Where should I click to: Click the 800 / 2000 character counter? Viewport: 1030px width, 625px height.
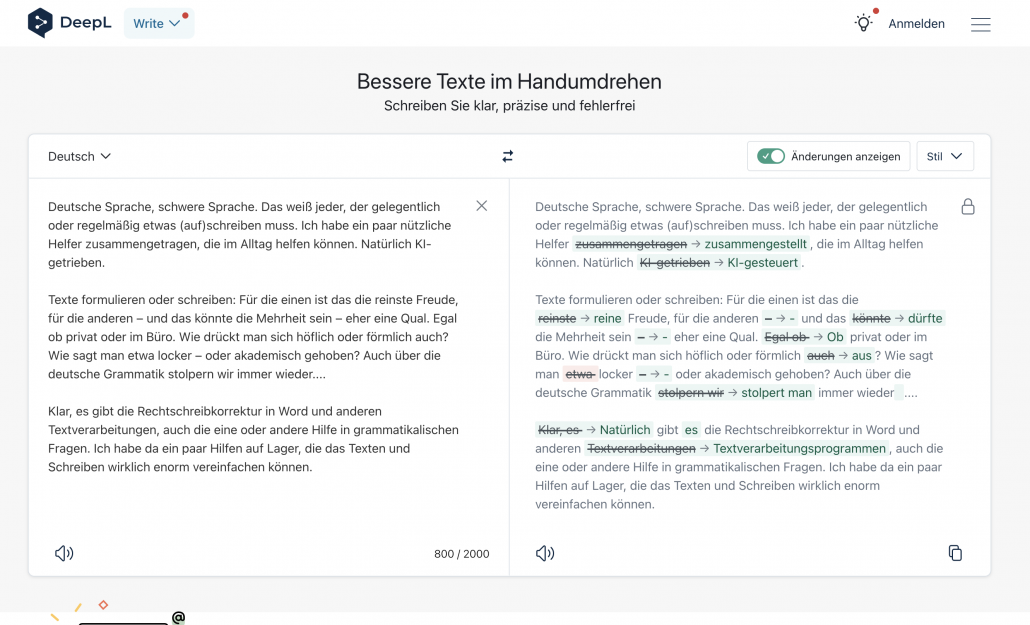click(x=459, y=553)
